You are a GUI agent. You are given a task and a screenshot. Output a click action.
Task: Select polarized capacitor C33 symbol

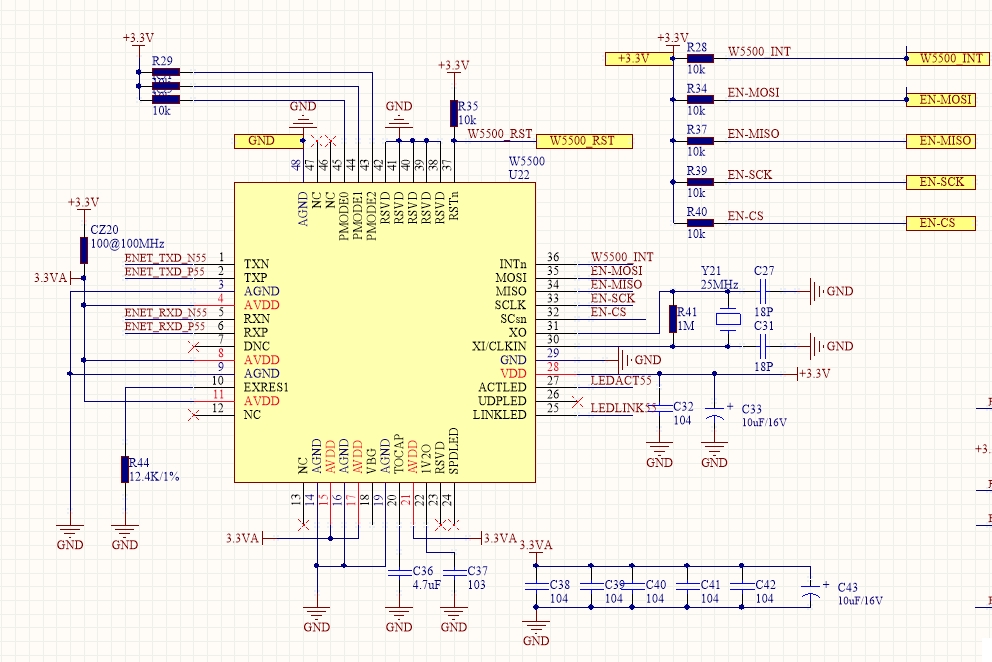point(715,411)
